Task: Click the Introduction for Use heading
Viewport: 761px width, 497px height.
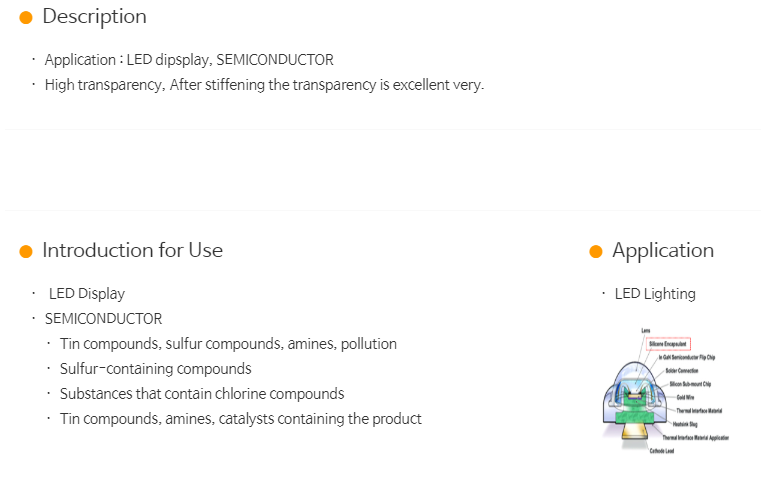Action: (x=132, y=250)
